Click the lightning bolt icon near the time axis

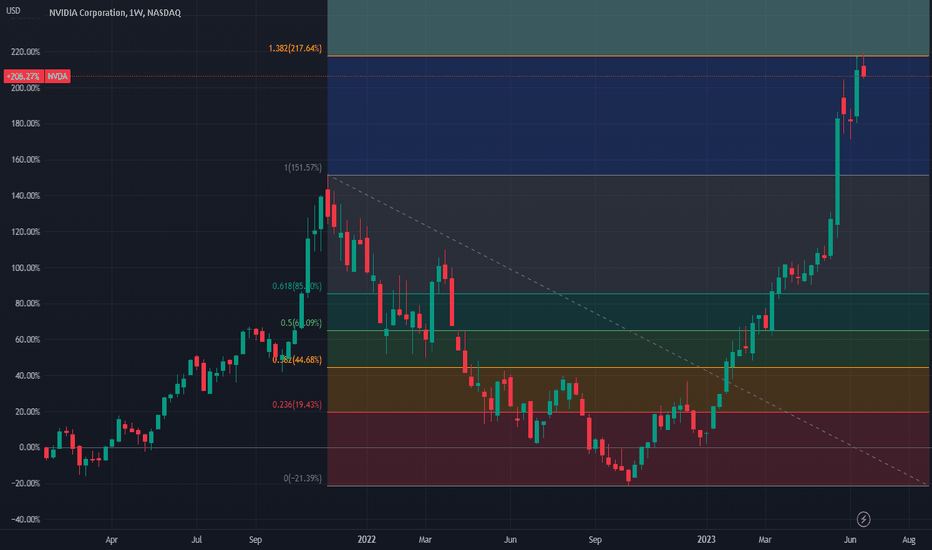click(x=863, y=519)
